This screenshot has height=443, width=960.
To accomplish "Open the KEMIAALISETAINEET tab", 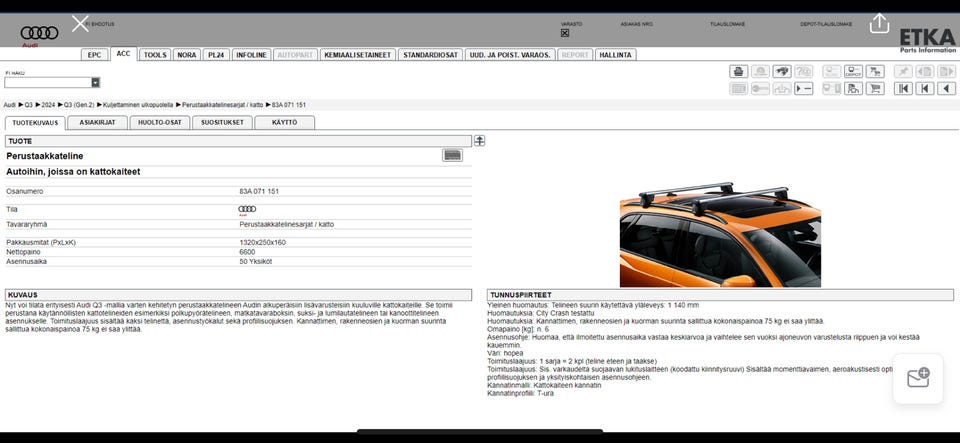I will (358, 54).
